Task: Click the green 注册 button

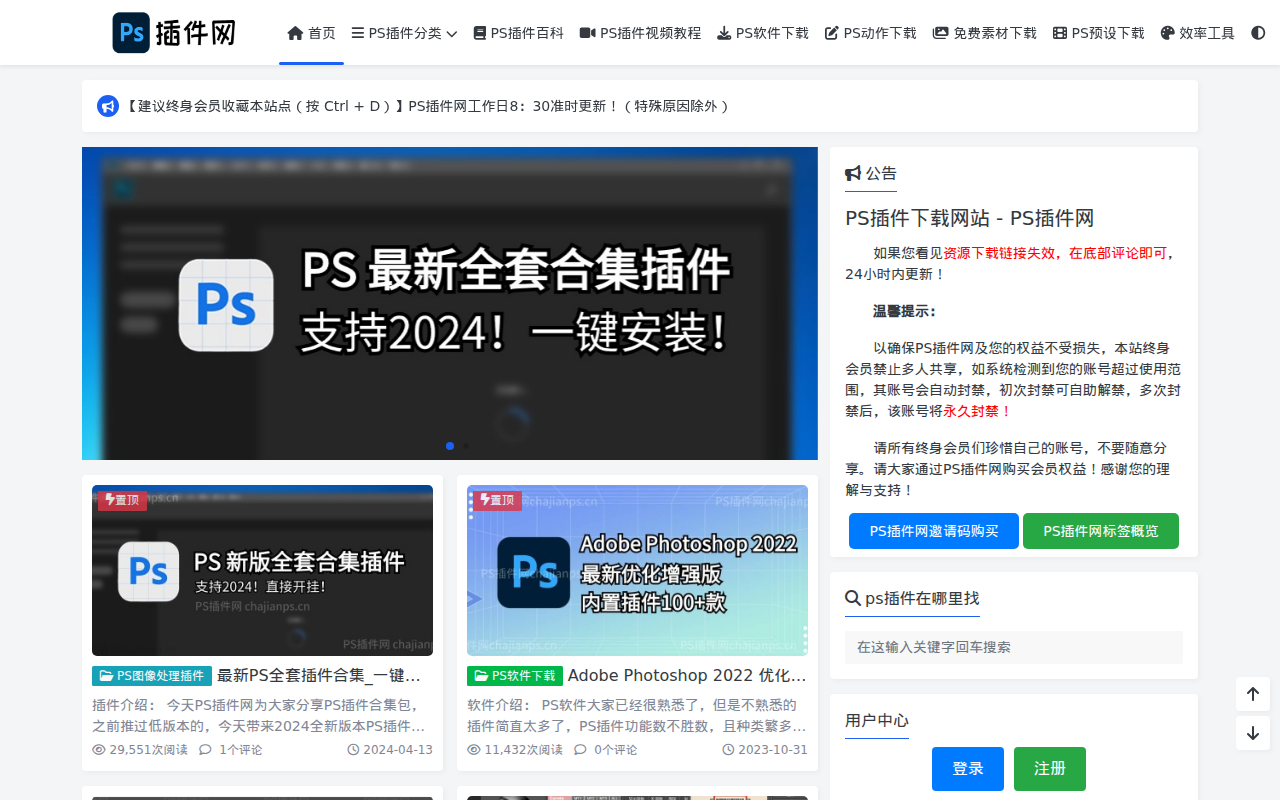Action: pos(1050,769)
